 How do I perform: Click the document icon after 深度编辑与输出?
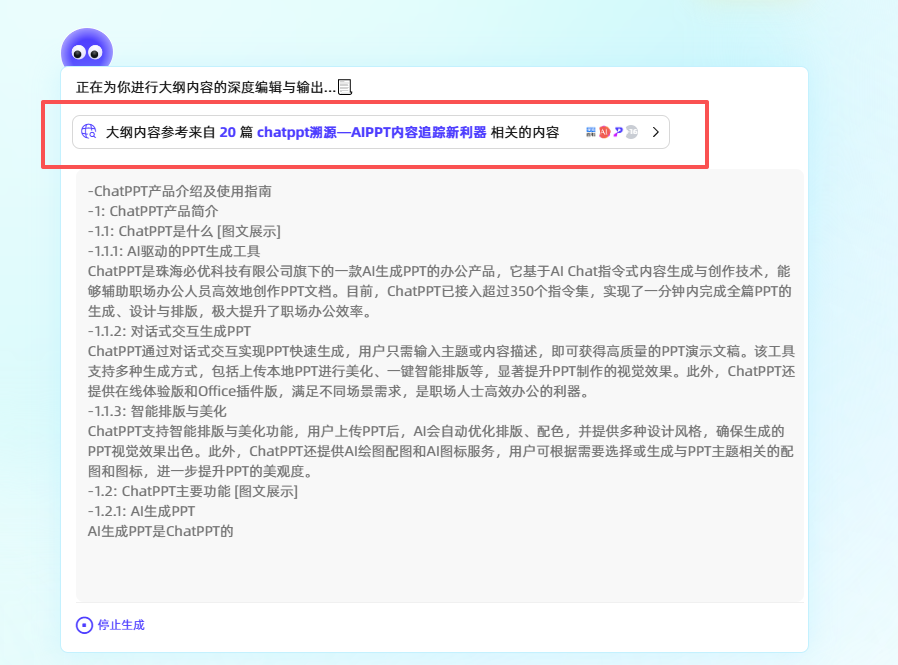345,87
